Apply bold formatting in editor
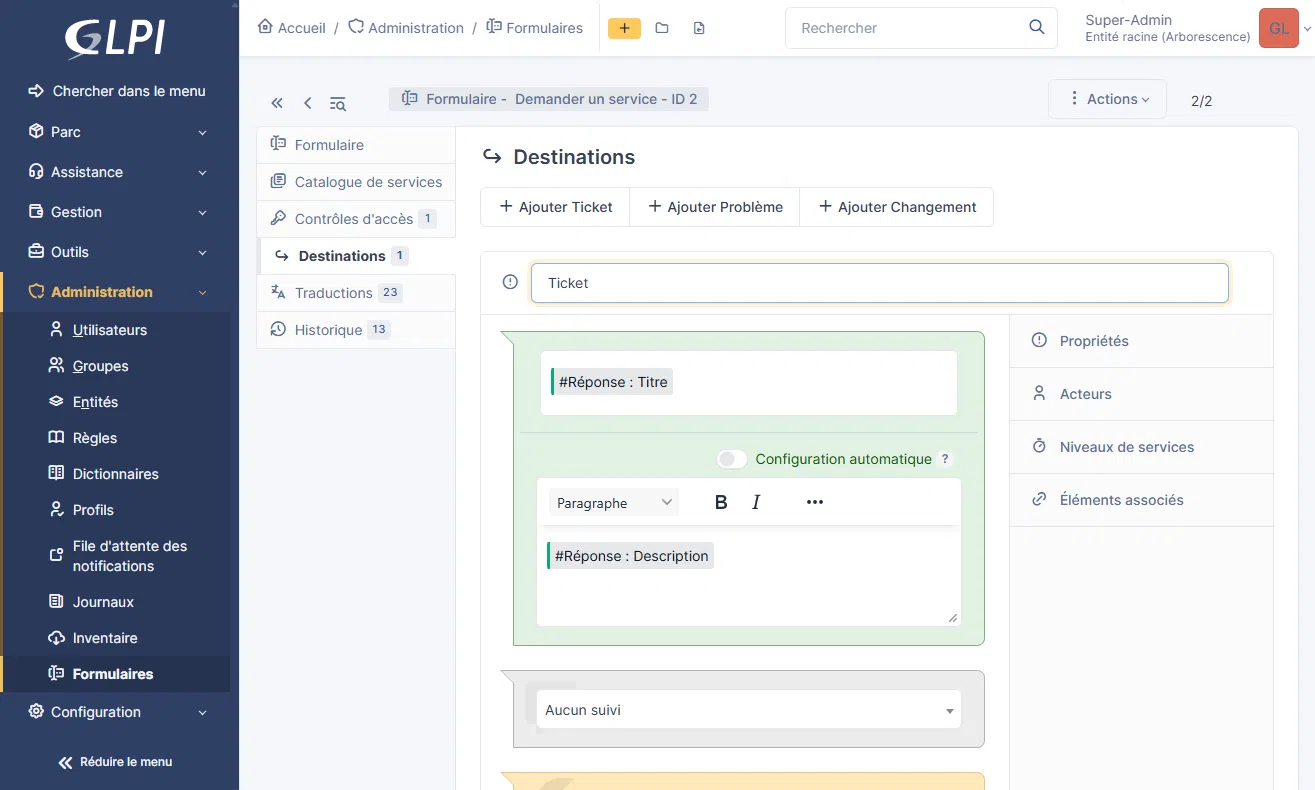 pyautogui.click(x=721, y=502)
